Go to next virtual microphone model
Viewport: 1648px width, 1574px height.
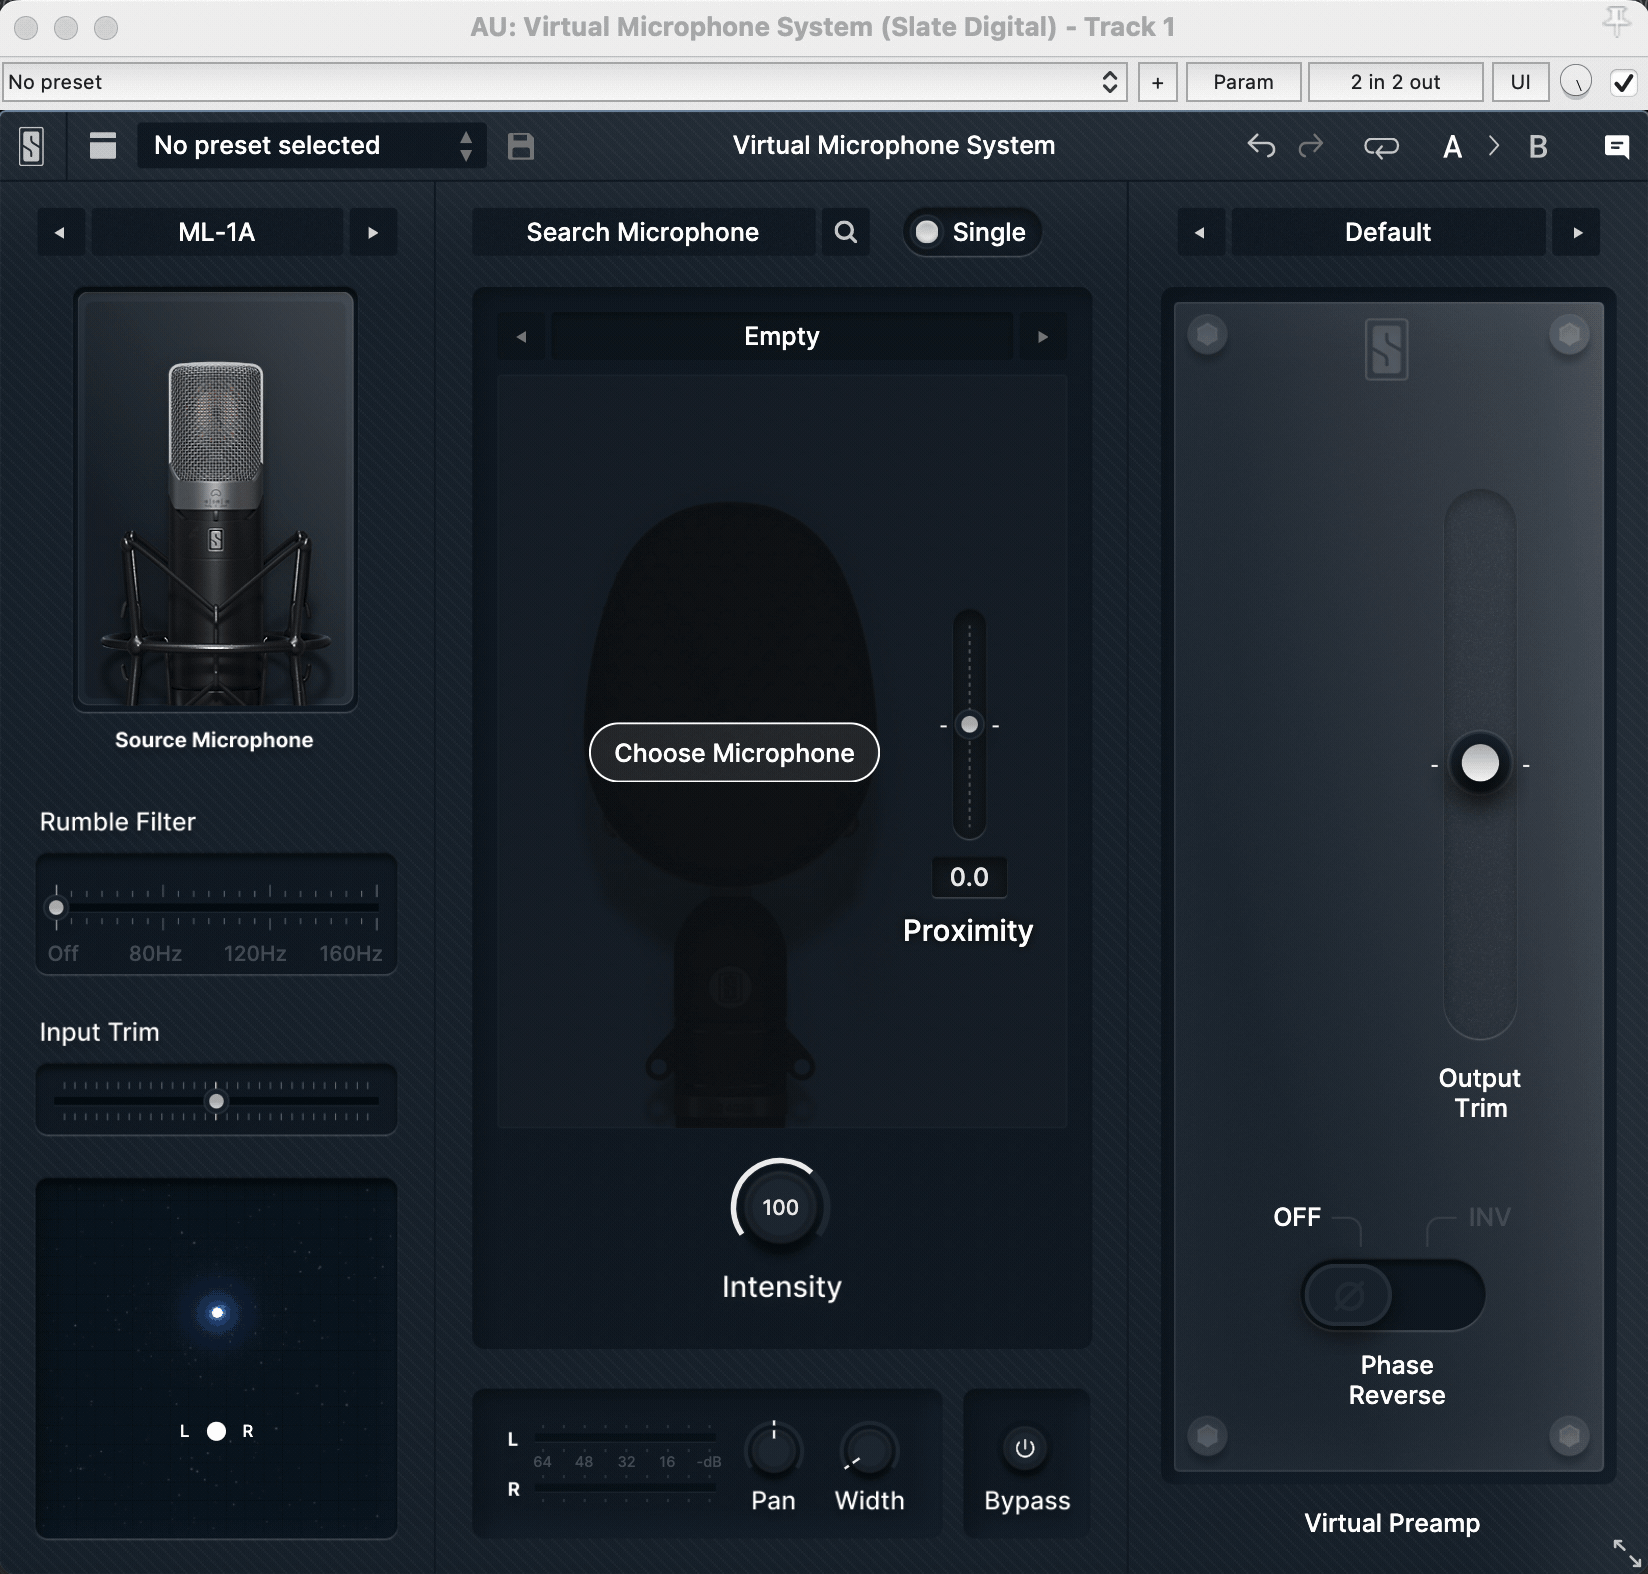(x=1043, y=336)
